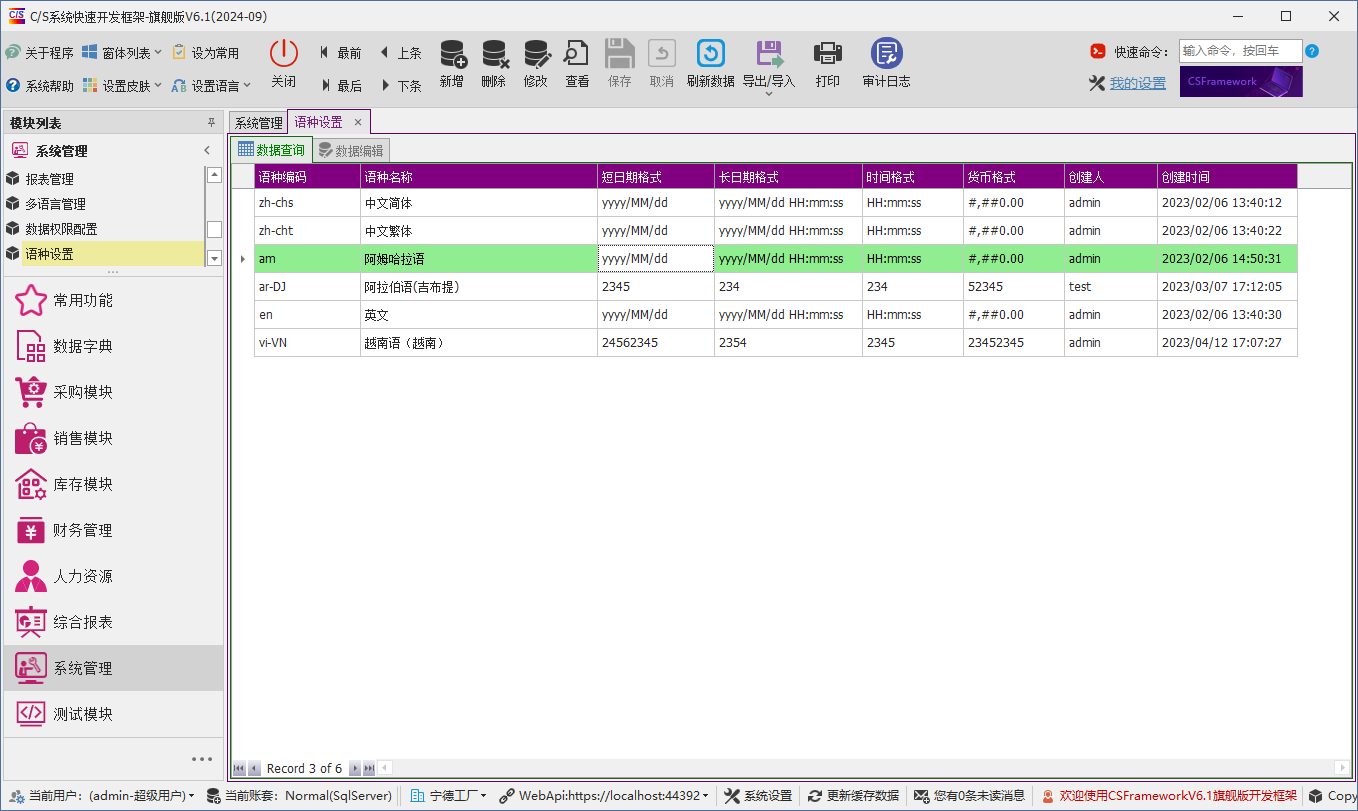Image resolution: width=1358 pixels, height=811 pixels.
Task: Collapse the 系统管理 navigation header chevron
Action: (x=207, y=151)
